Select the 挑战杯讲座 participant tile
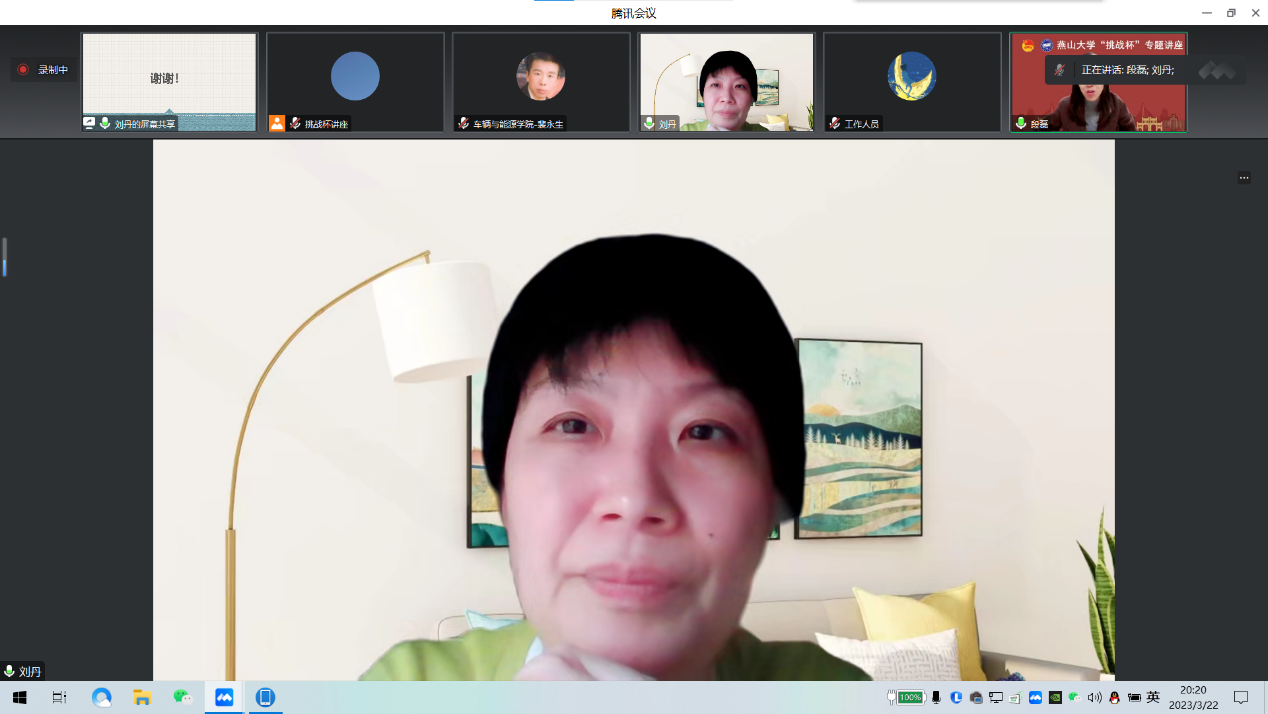 point(355,81)
